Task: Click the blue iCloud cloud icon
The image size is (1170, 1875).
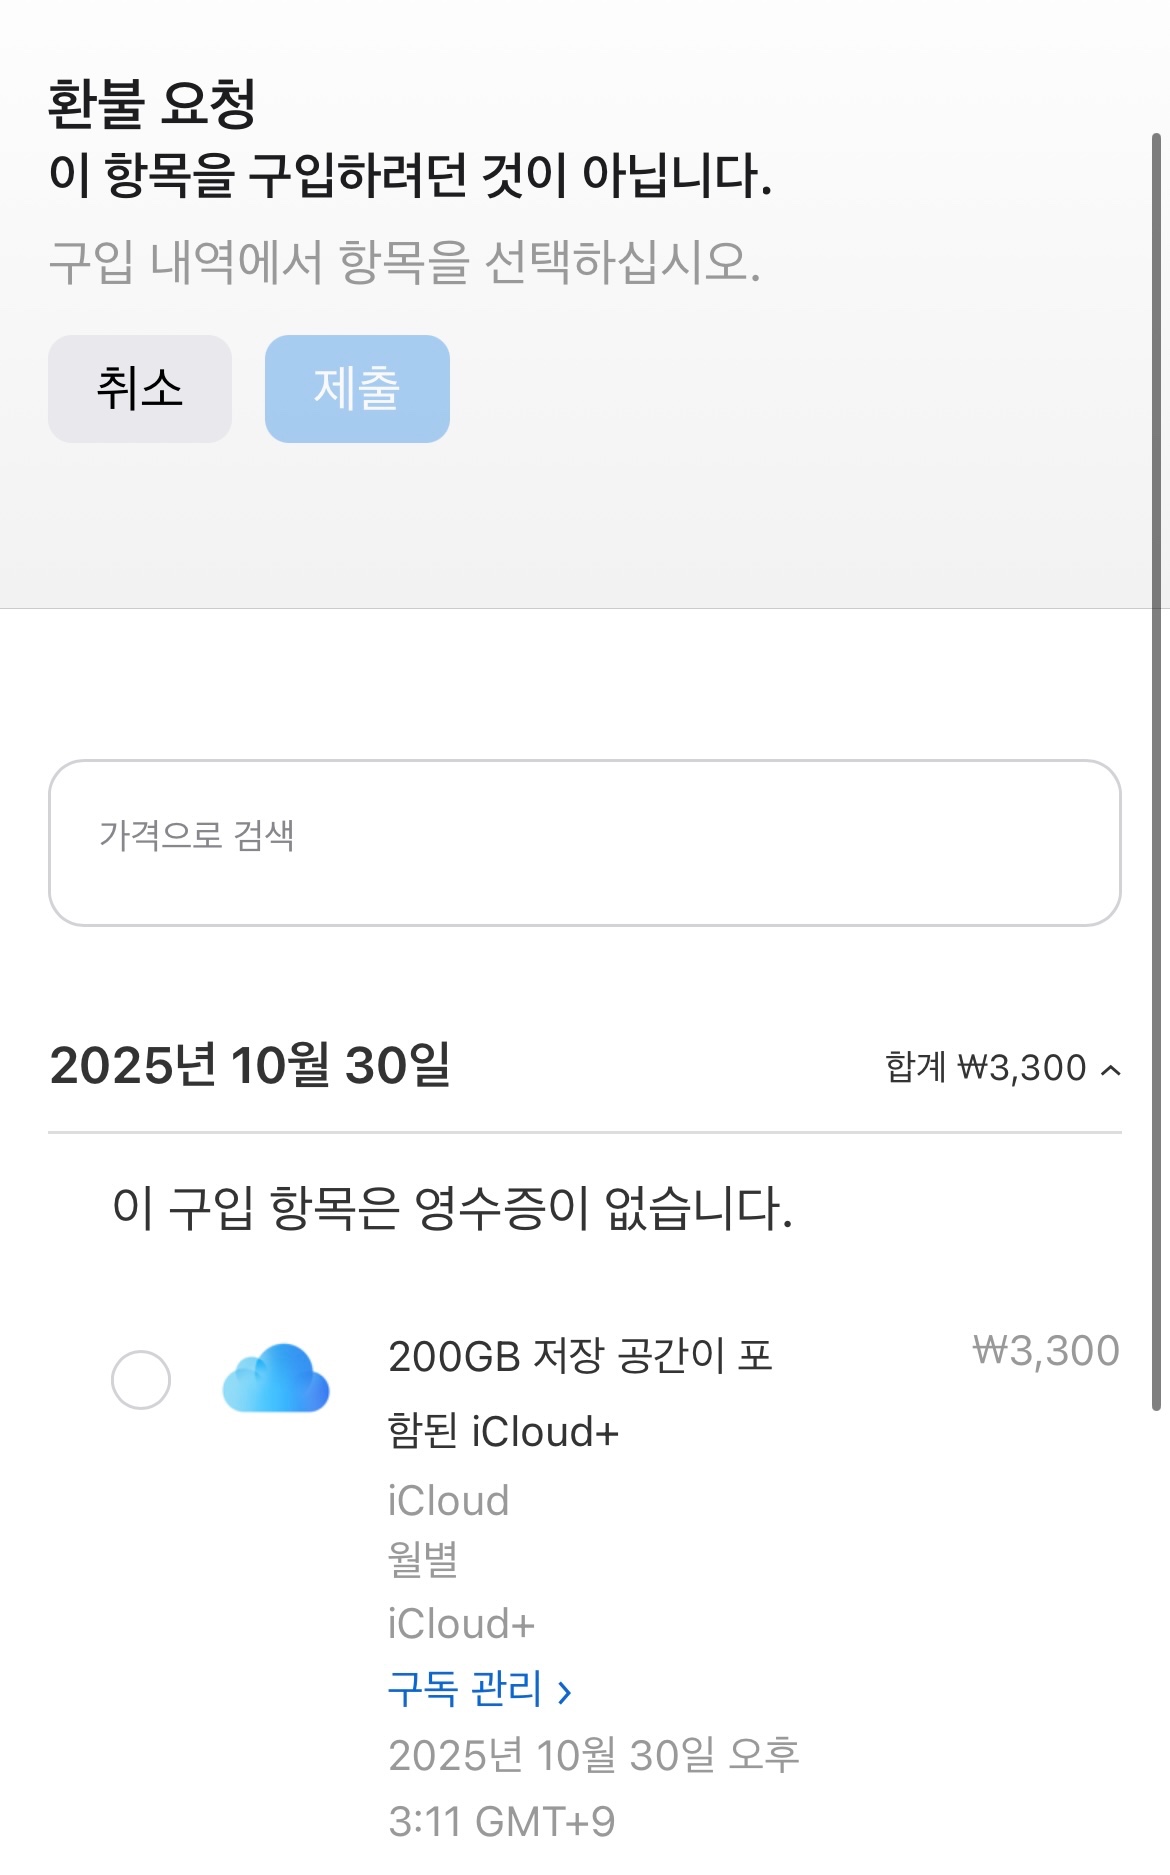Action: click(x=276, y=1378)
